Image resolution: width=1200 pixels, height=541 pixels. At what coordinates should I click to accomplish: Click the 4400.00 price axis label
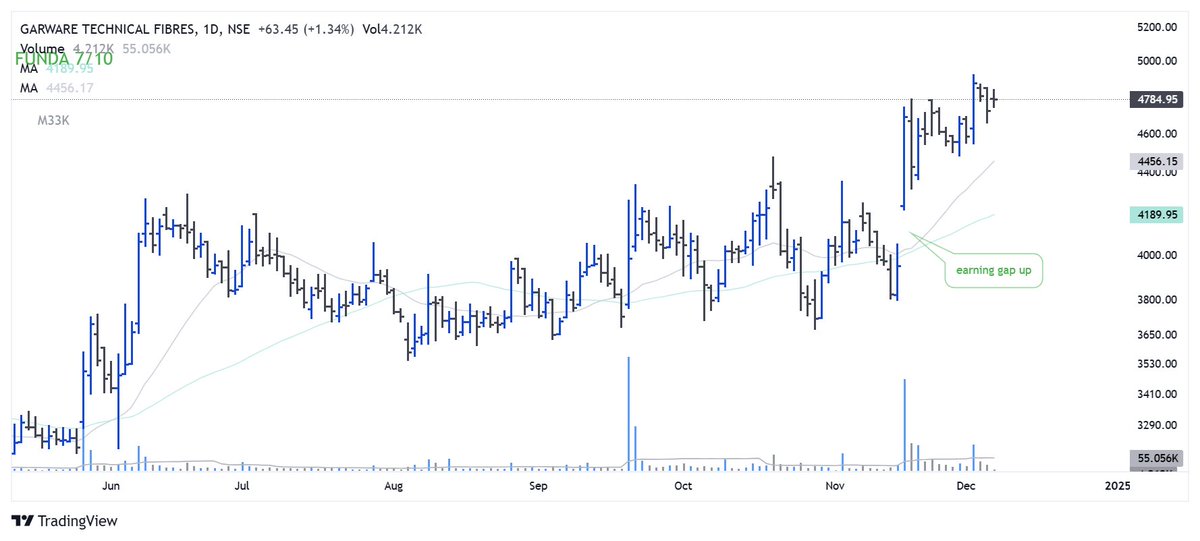1156,173
